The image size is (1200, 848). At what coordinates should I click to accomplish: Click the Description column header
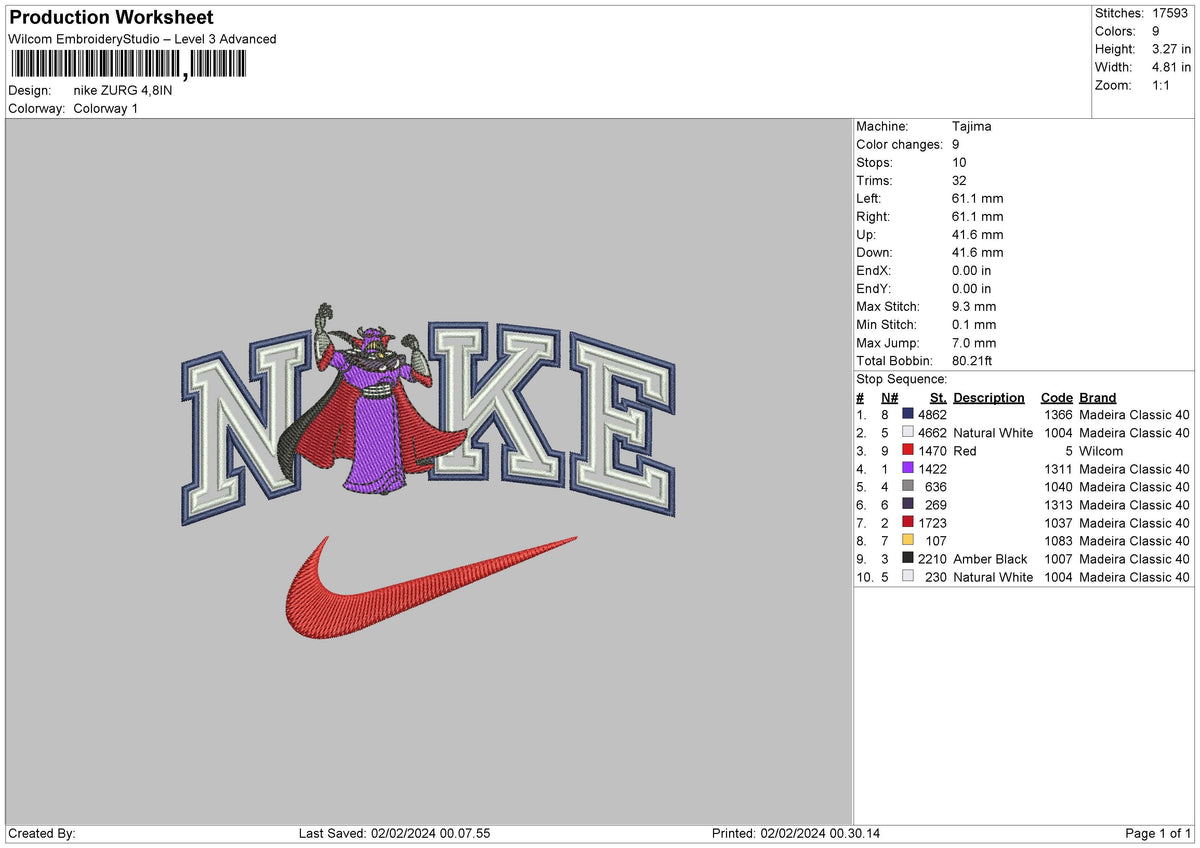(x=989, y=397)
